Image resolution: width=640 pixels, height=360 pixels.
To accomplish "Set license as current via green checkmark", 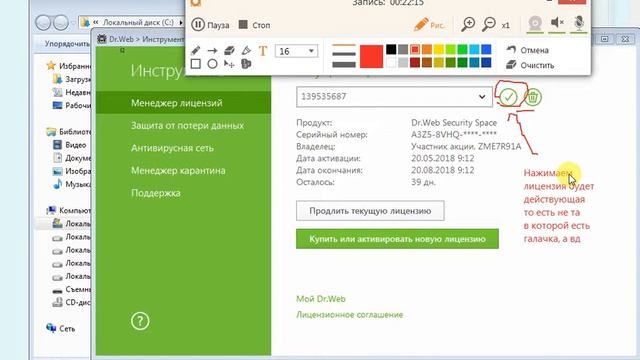I will 509,97.
